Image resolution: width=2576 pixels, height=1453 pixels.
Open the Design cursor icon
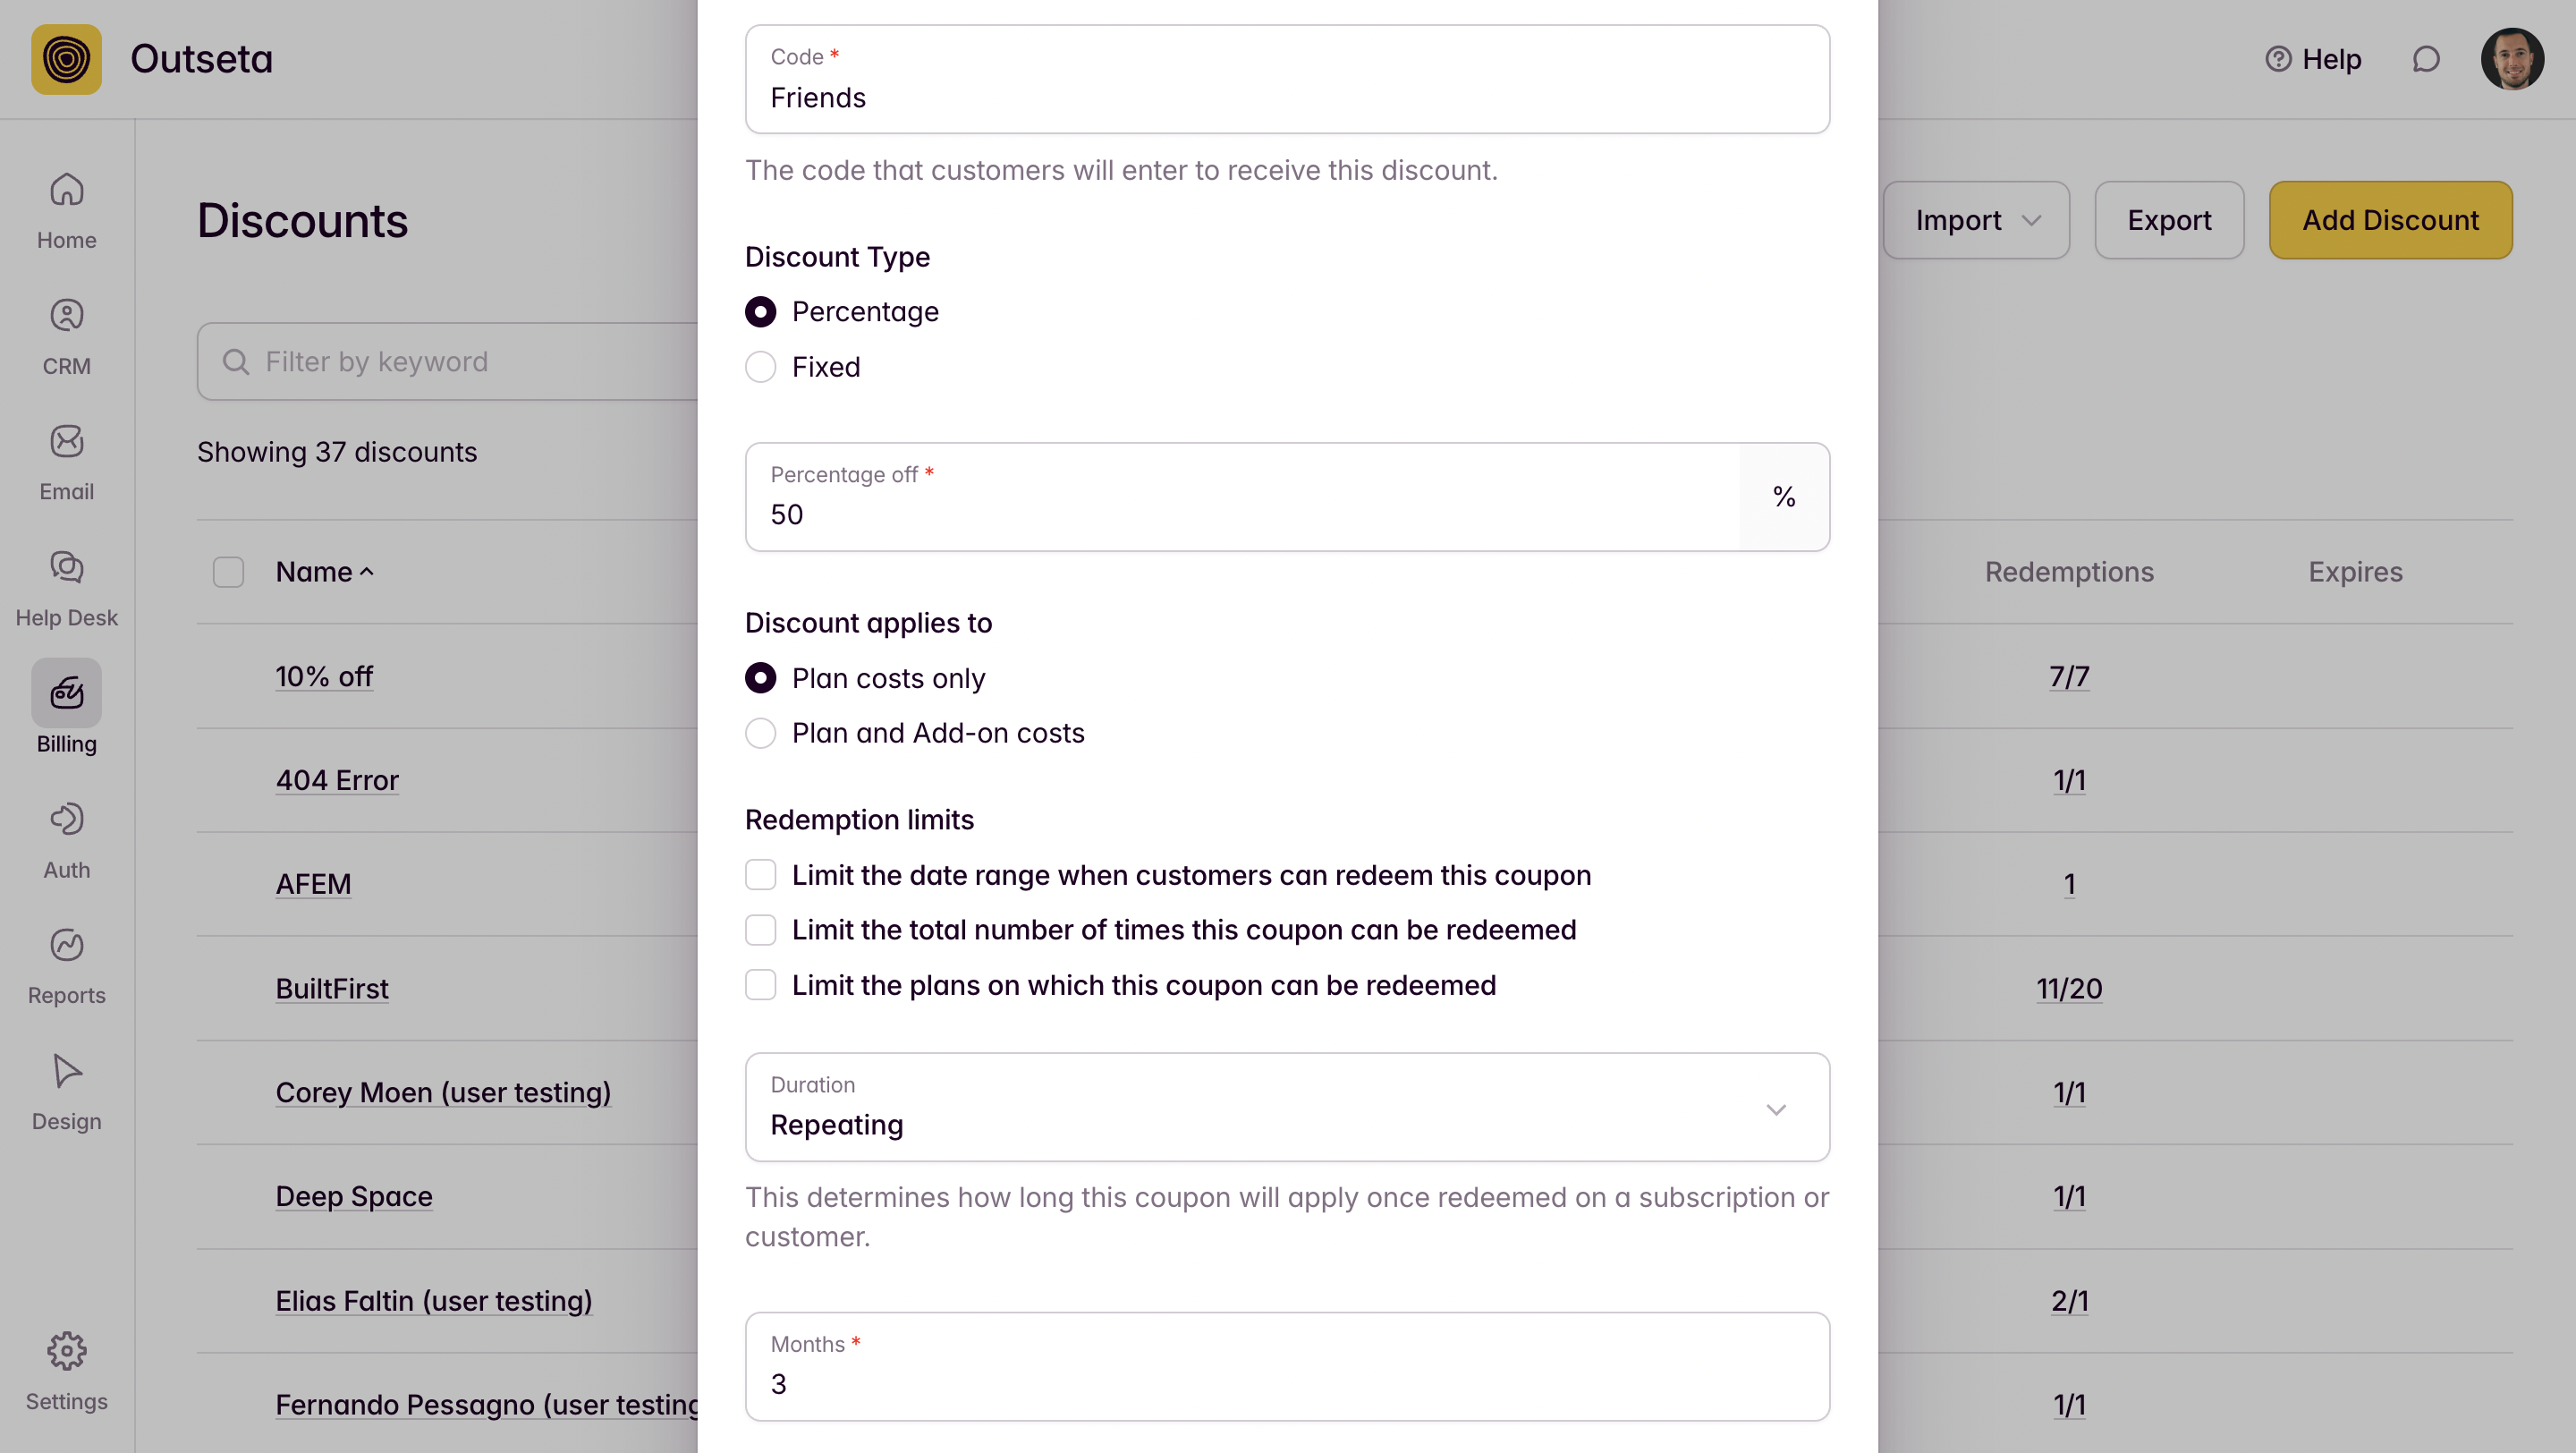pyautogui.click(x=66, y=1072)
